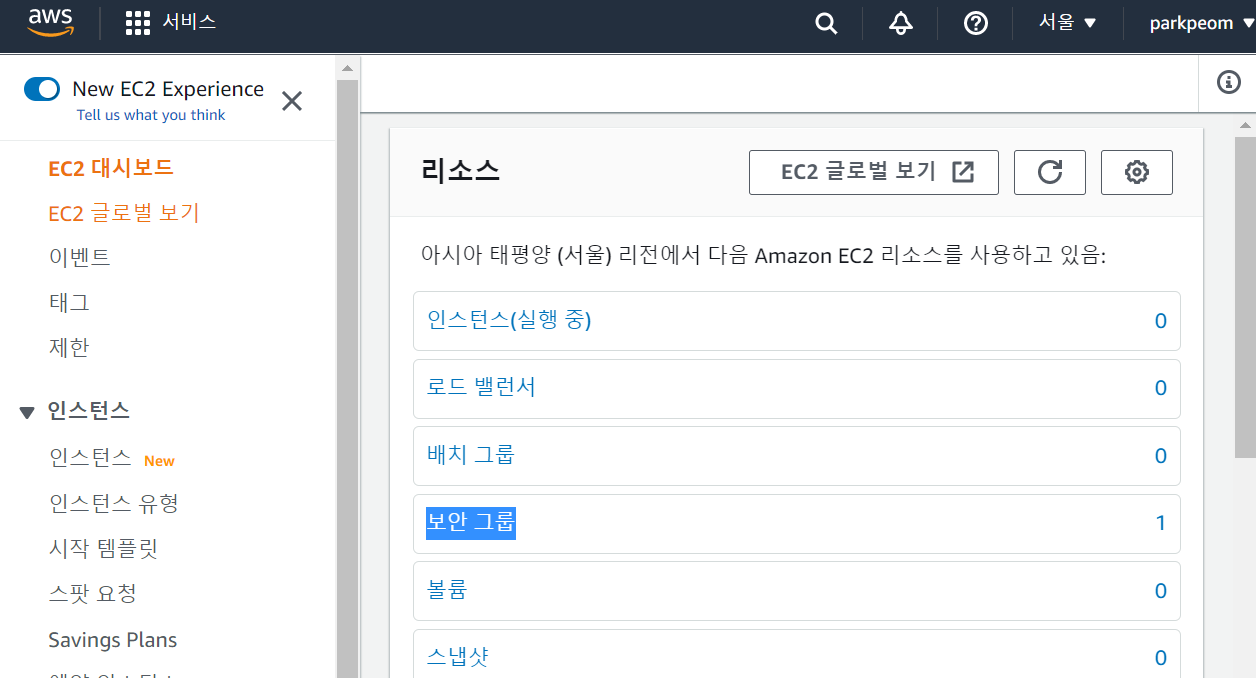Open the help question mark icon
Viewport: 1256px width, 678px height.
pos(976,24)
